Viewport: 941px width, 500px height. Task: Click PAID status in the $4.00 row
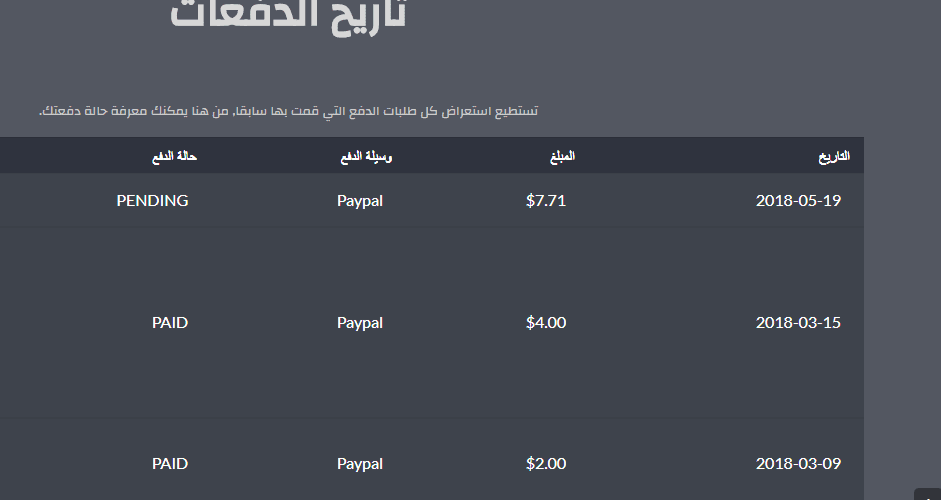(x=170, y=322)
